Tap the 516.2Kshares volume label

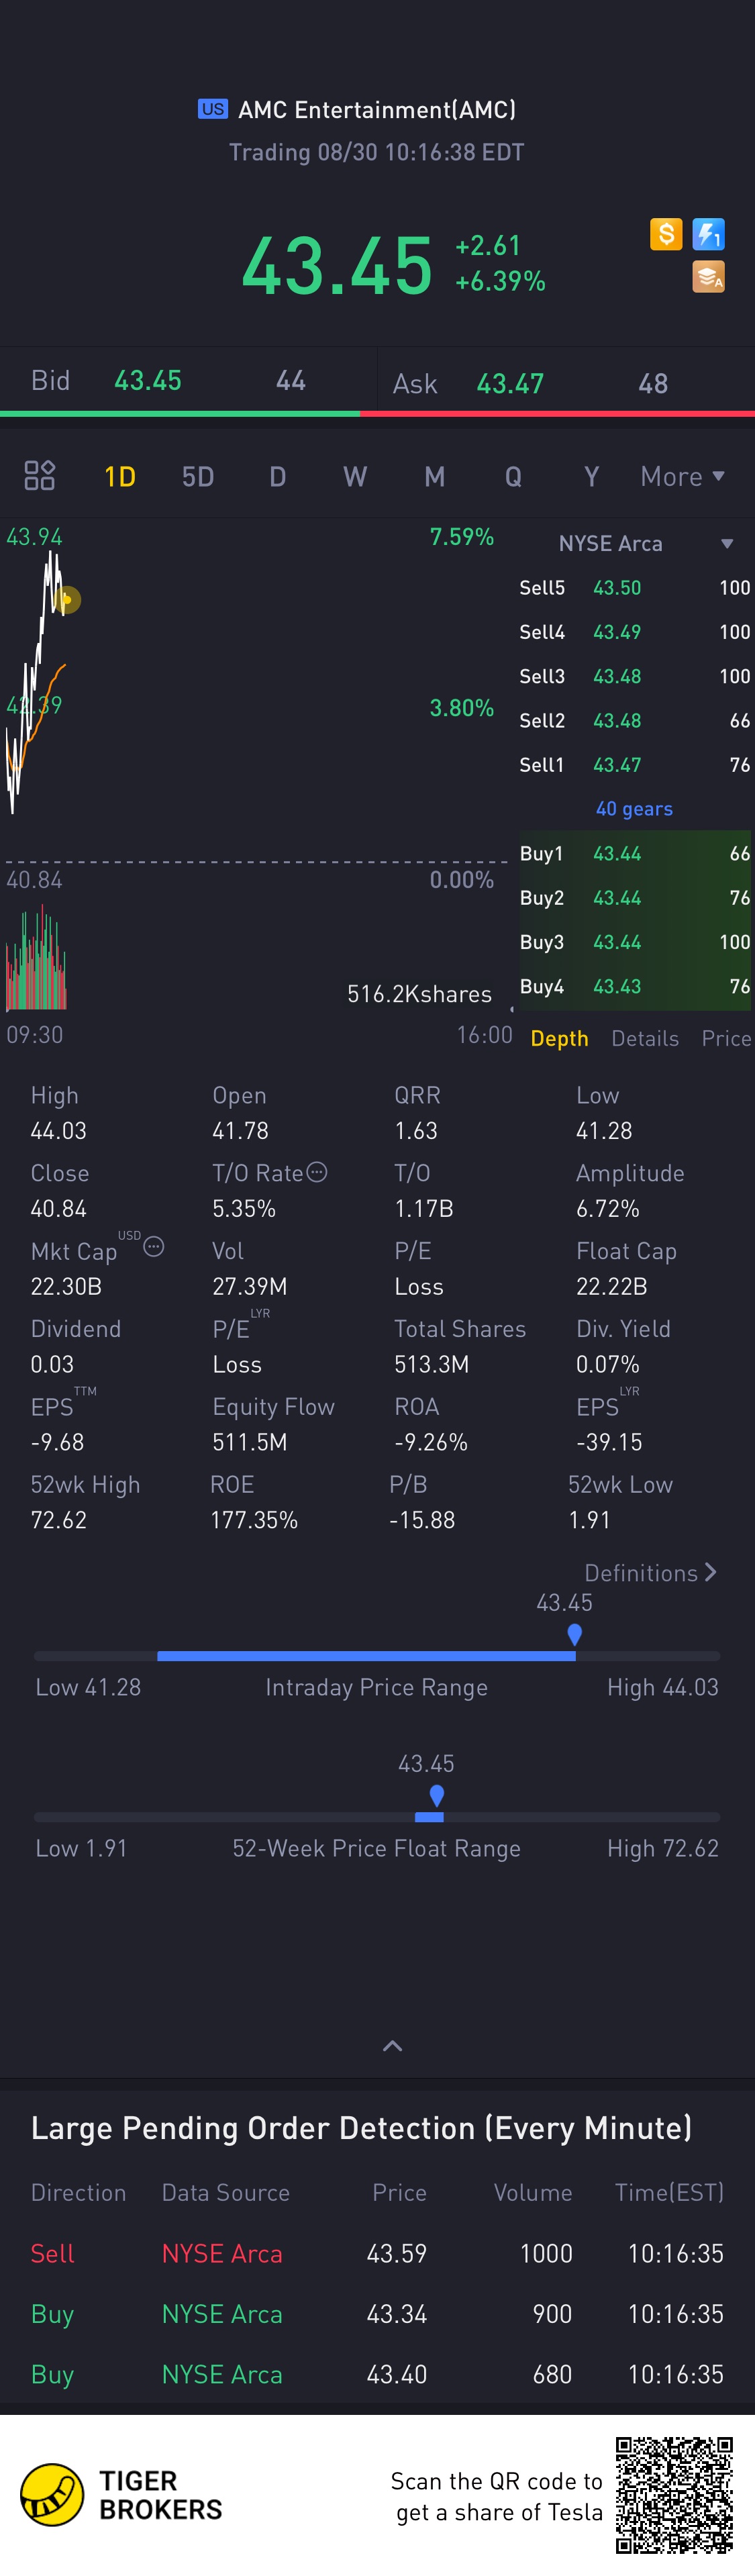pyautogui.click(x=419, y=994)
